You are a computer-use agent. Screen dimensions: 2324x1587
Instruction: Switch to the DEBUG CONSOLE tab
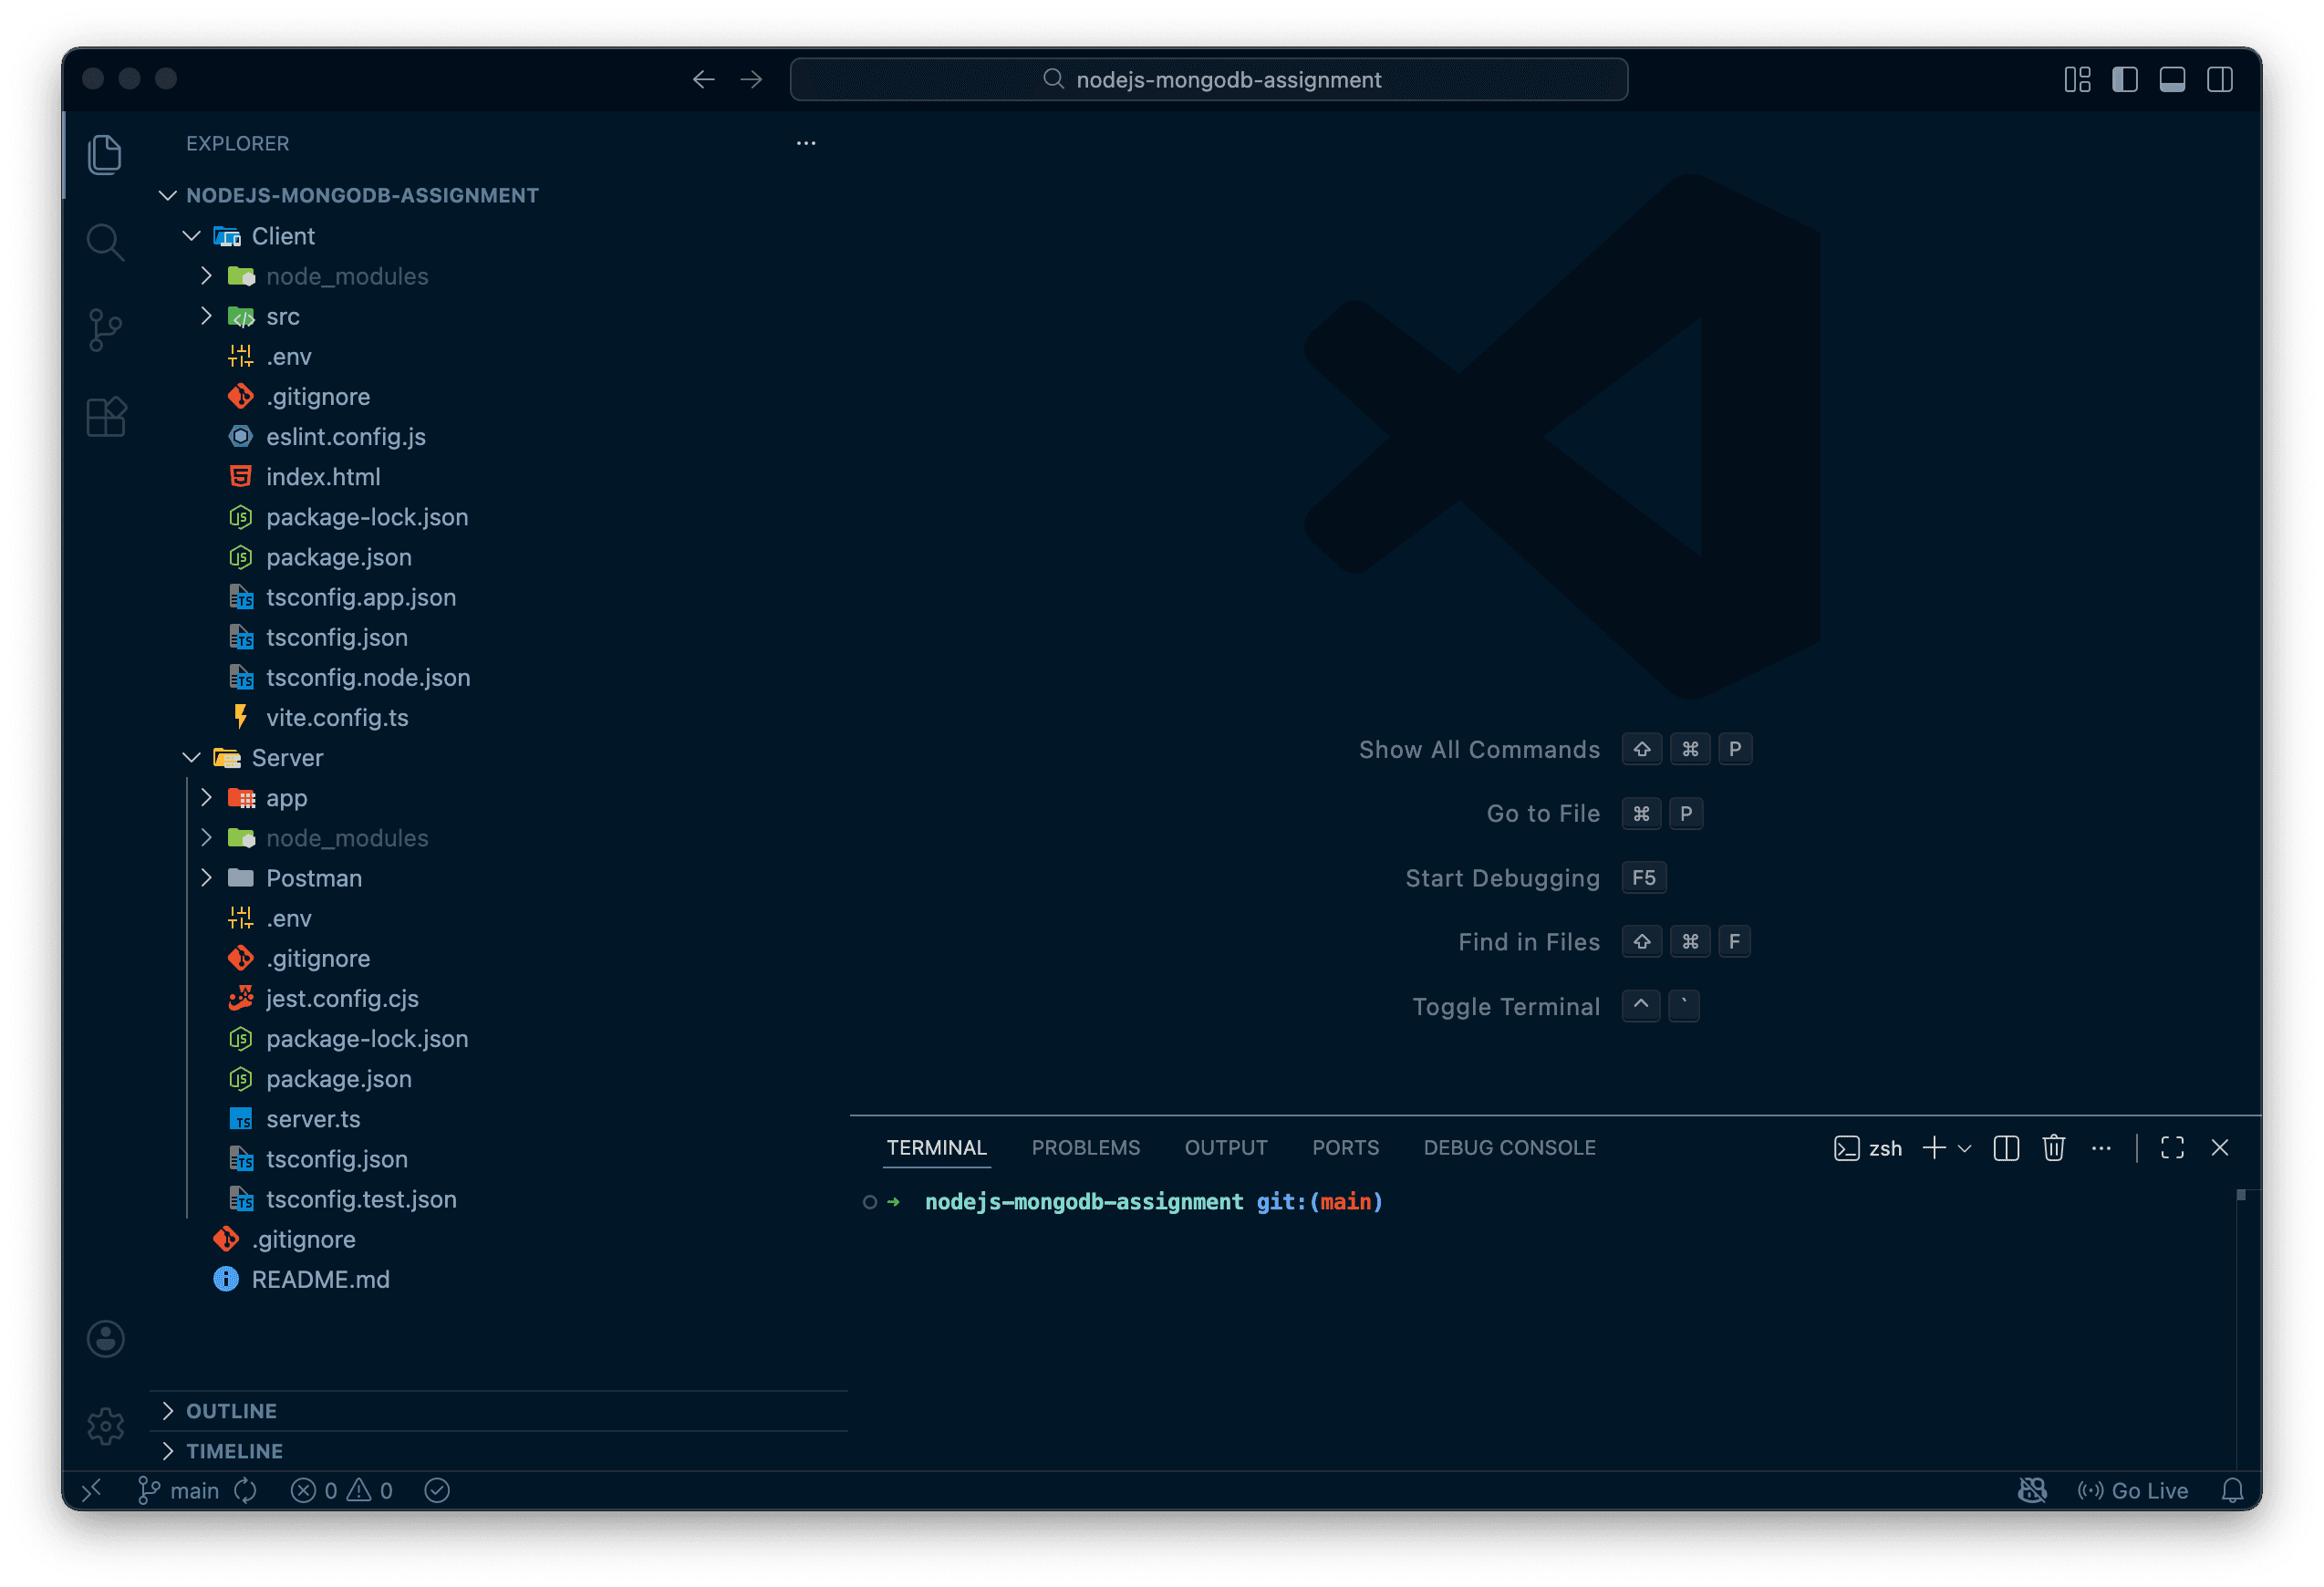[x=1509, y=1147]
